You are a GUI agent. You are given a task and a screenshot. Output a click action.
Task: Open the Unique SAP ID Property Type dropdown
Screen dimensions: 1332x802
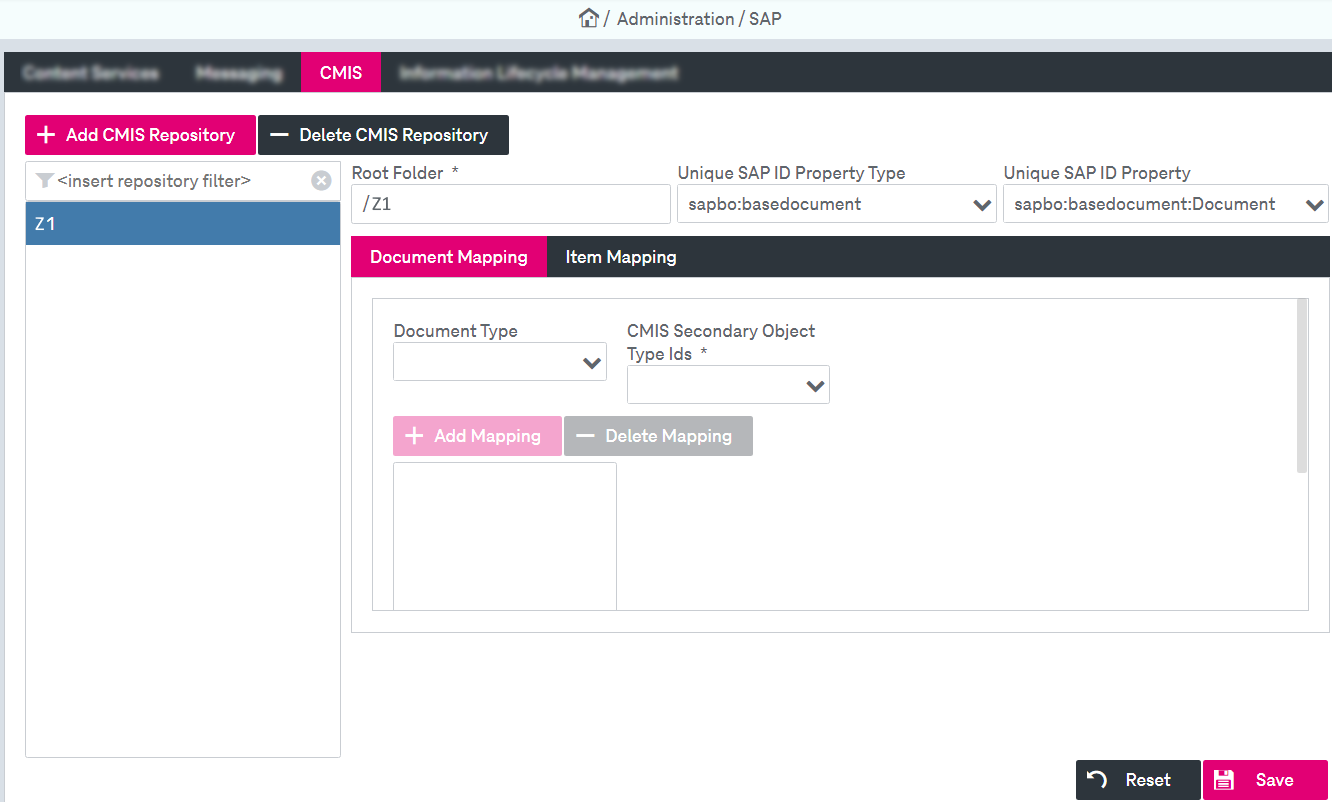[981, 203]
